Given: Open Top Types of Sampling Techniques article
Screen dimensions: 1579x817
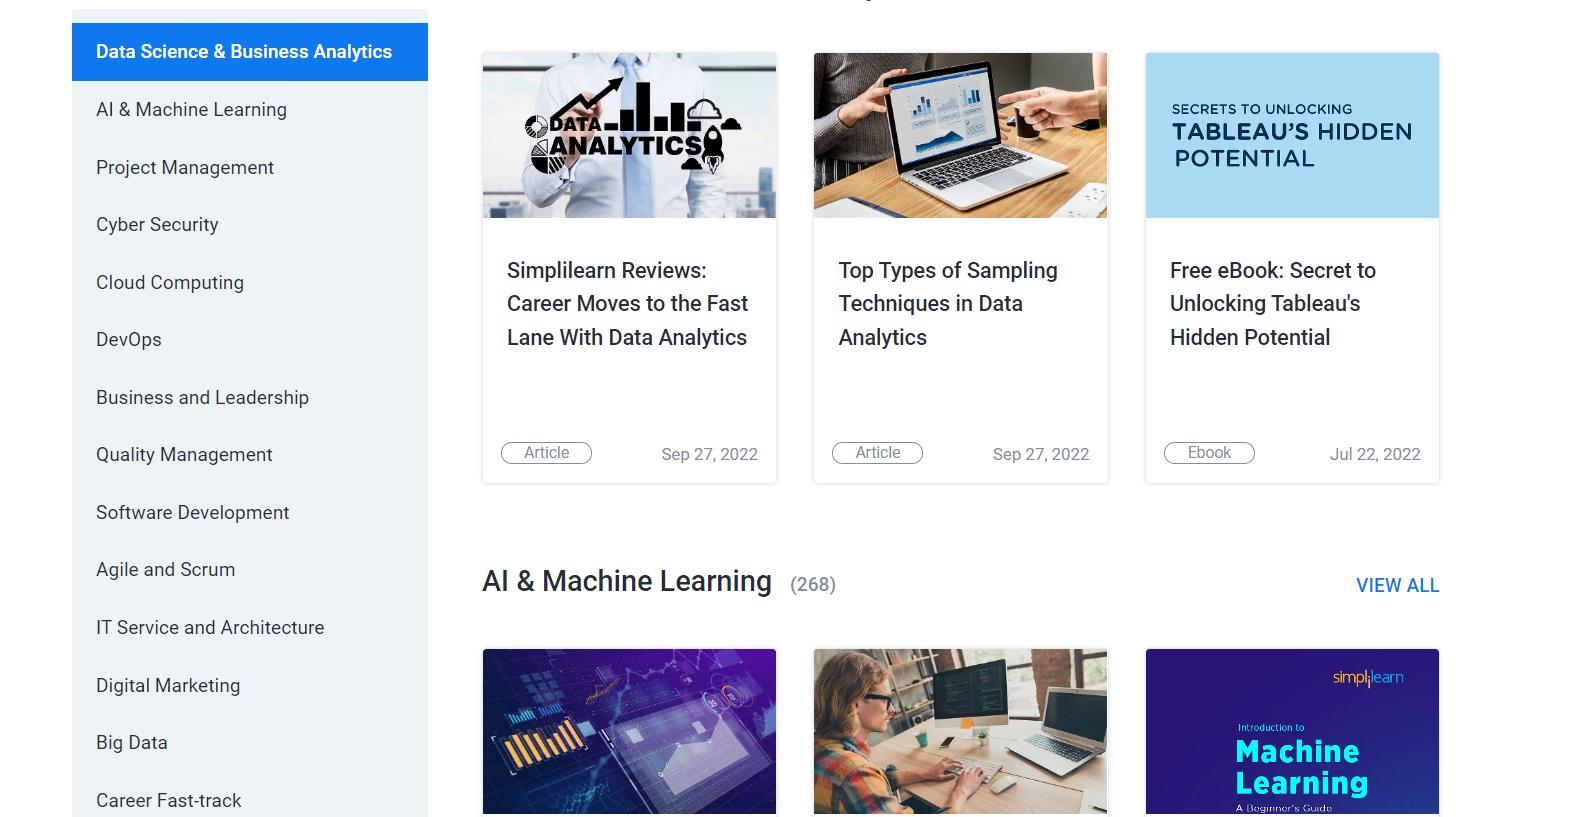Looking at the screenshot, I should coord(947,304).
